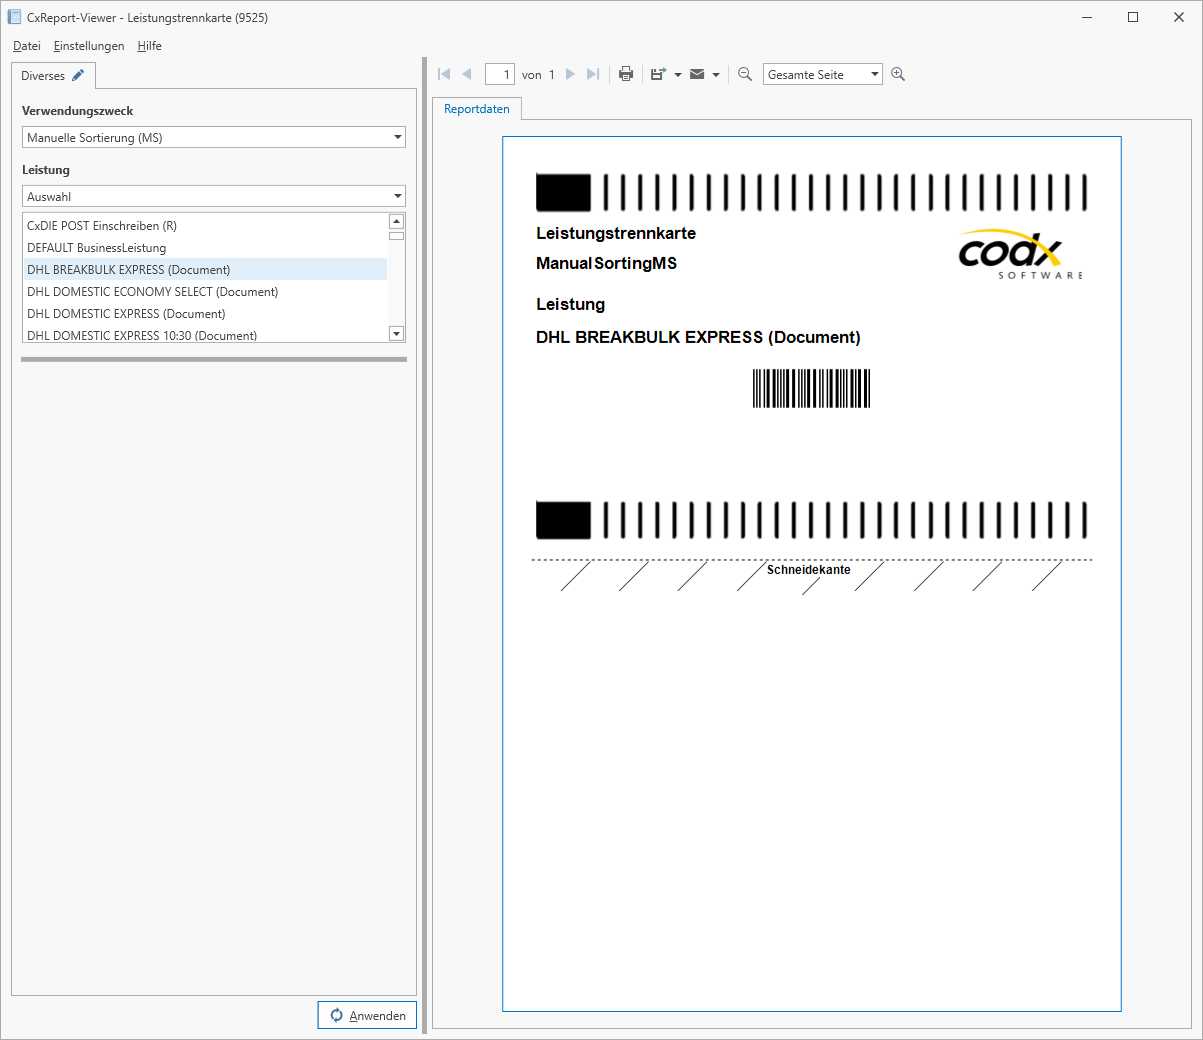Click the Leistung list scroll-down arrow
The width and height of the screenshot is (1203, 1040).
[x=396, y=334]
